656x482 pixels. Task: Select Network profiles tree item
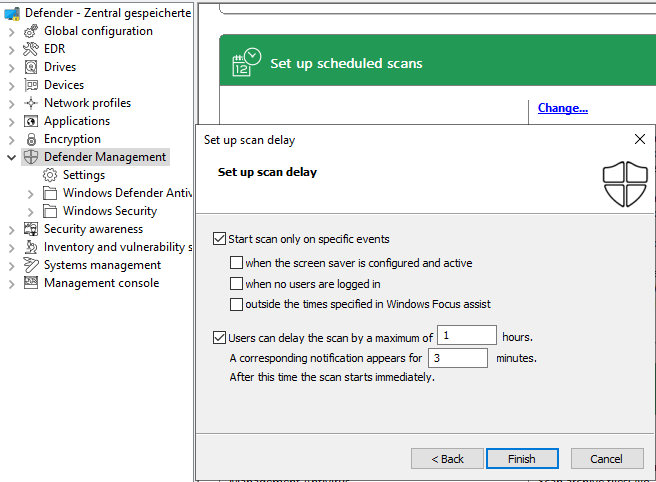pyautogui.click(x=87, y=103)
